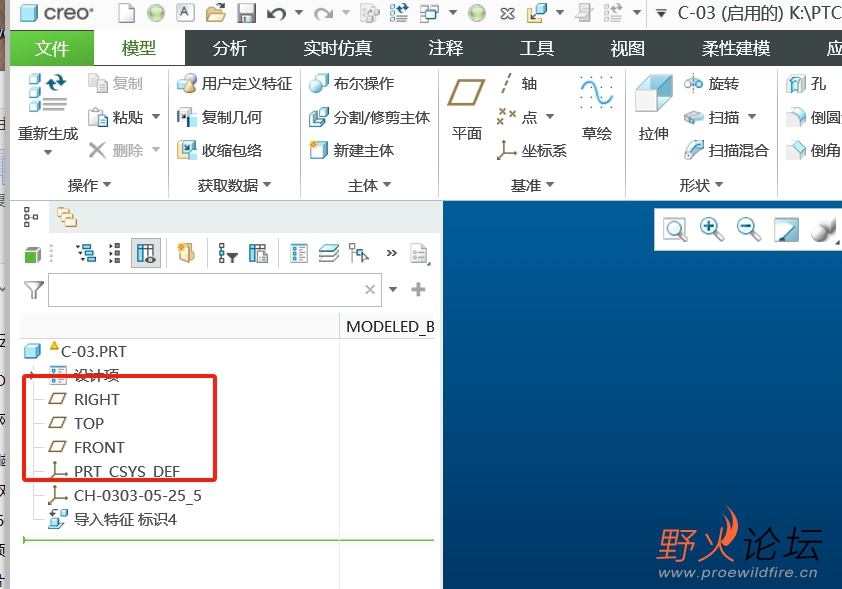
Task: Click the funnel filter icon beside search box
Action: point(33,290)
